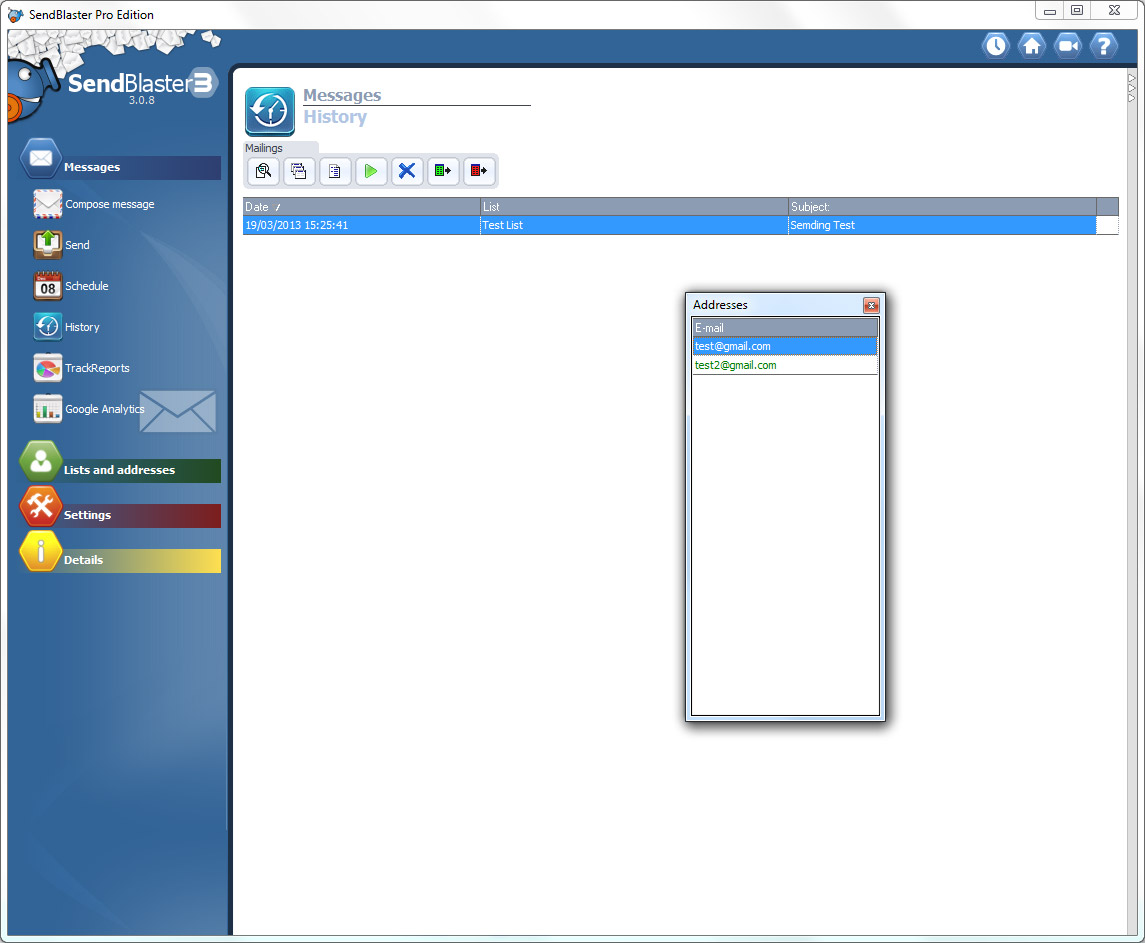Open help with question mark icon
This screenshot has width=1145, height=943.
pyautogui.click(x=1103, y=45)
